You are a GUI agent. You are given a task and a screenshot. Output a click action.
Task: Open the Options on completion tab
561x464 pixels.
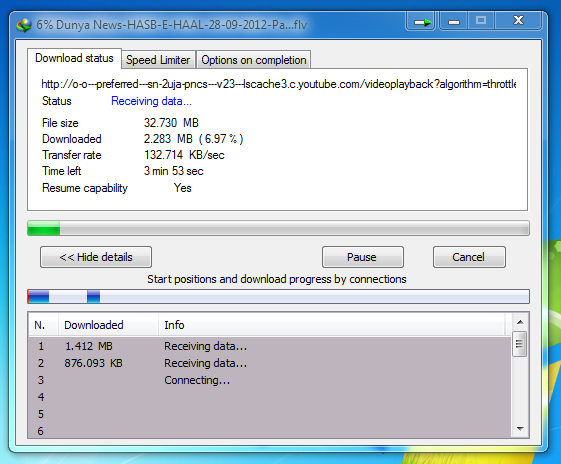tap(254, 60)
